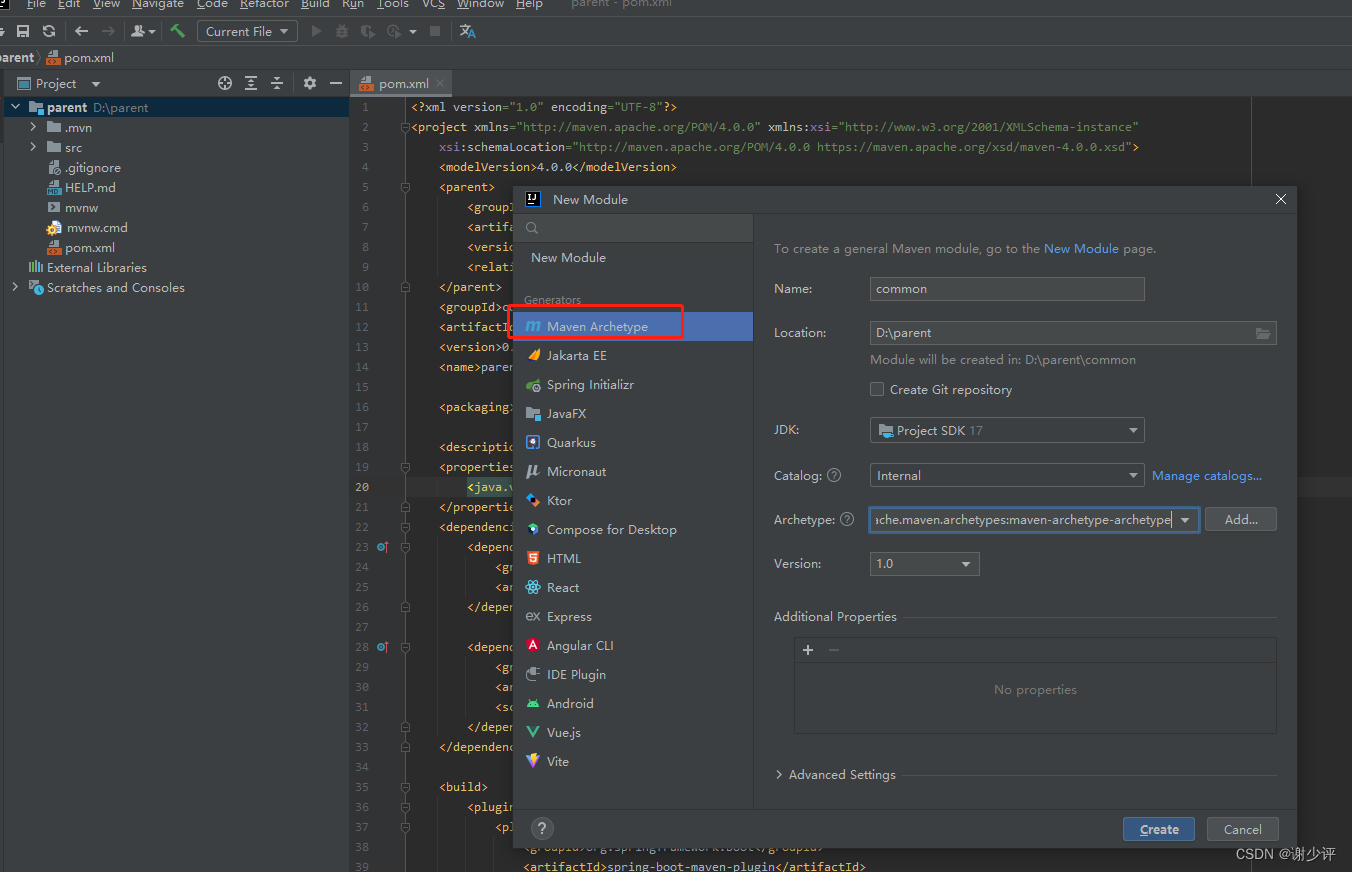Open the Window menu
Viewport: 1352px width, 872px height.
tap(480, 5)
